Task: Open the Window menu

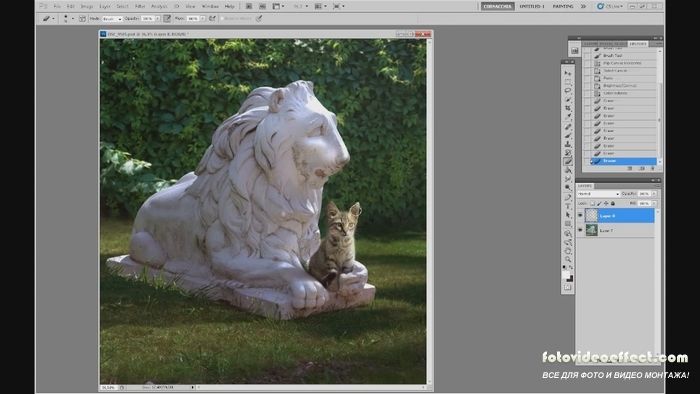Action: pos(210,6)
